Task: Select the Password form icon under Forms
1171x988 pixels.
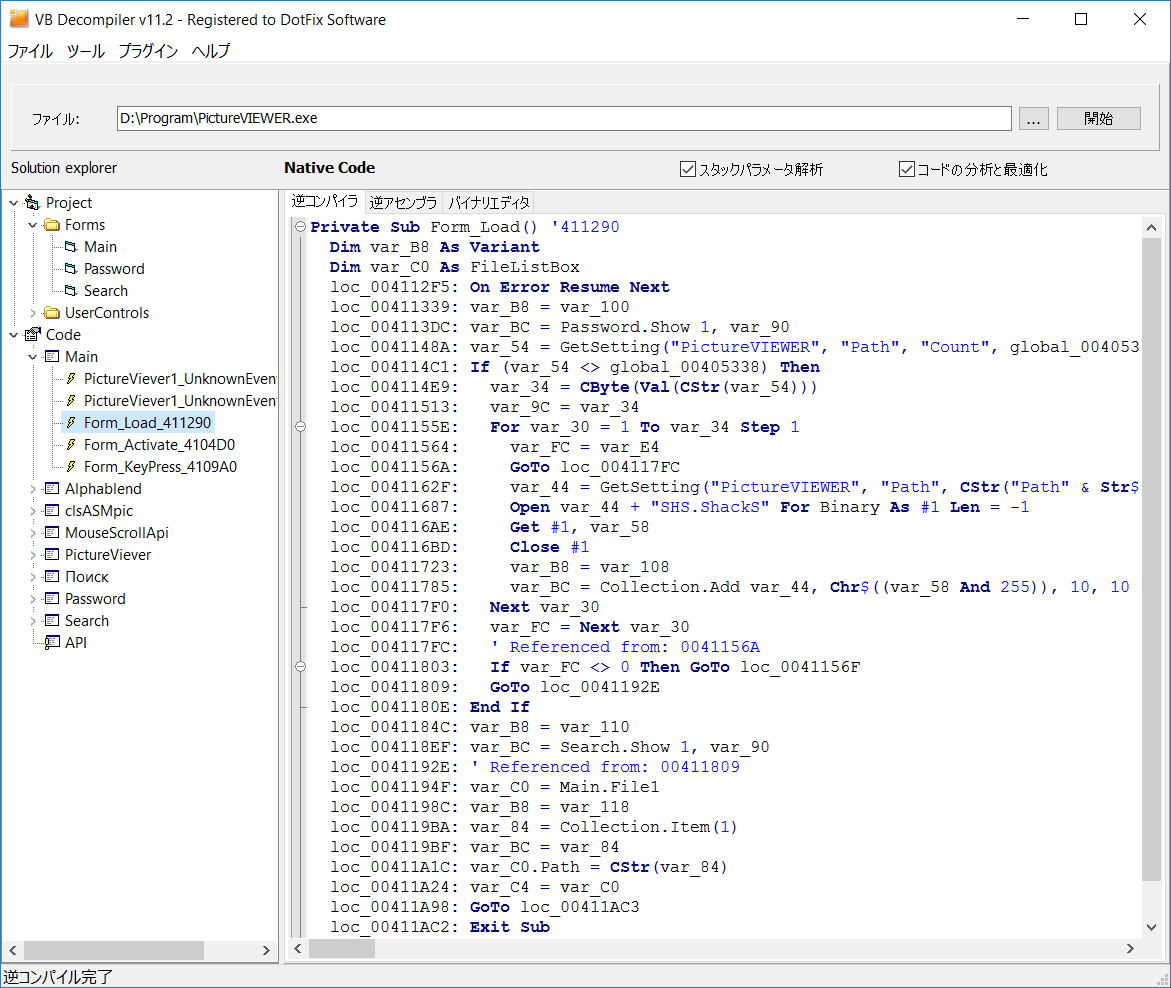Action: (x=71, y=268)
